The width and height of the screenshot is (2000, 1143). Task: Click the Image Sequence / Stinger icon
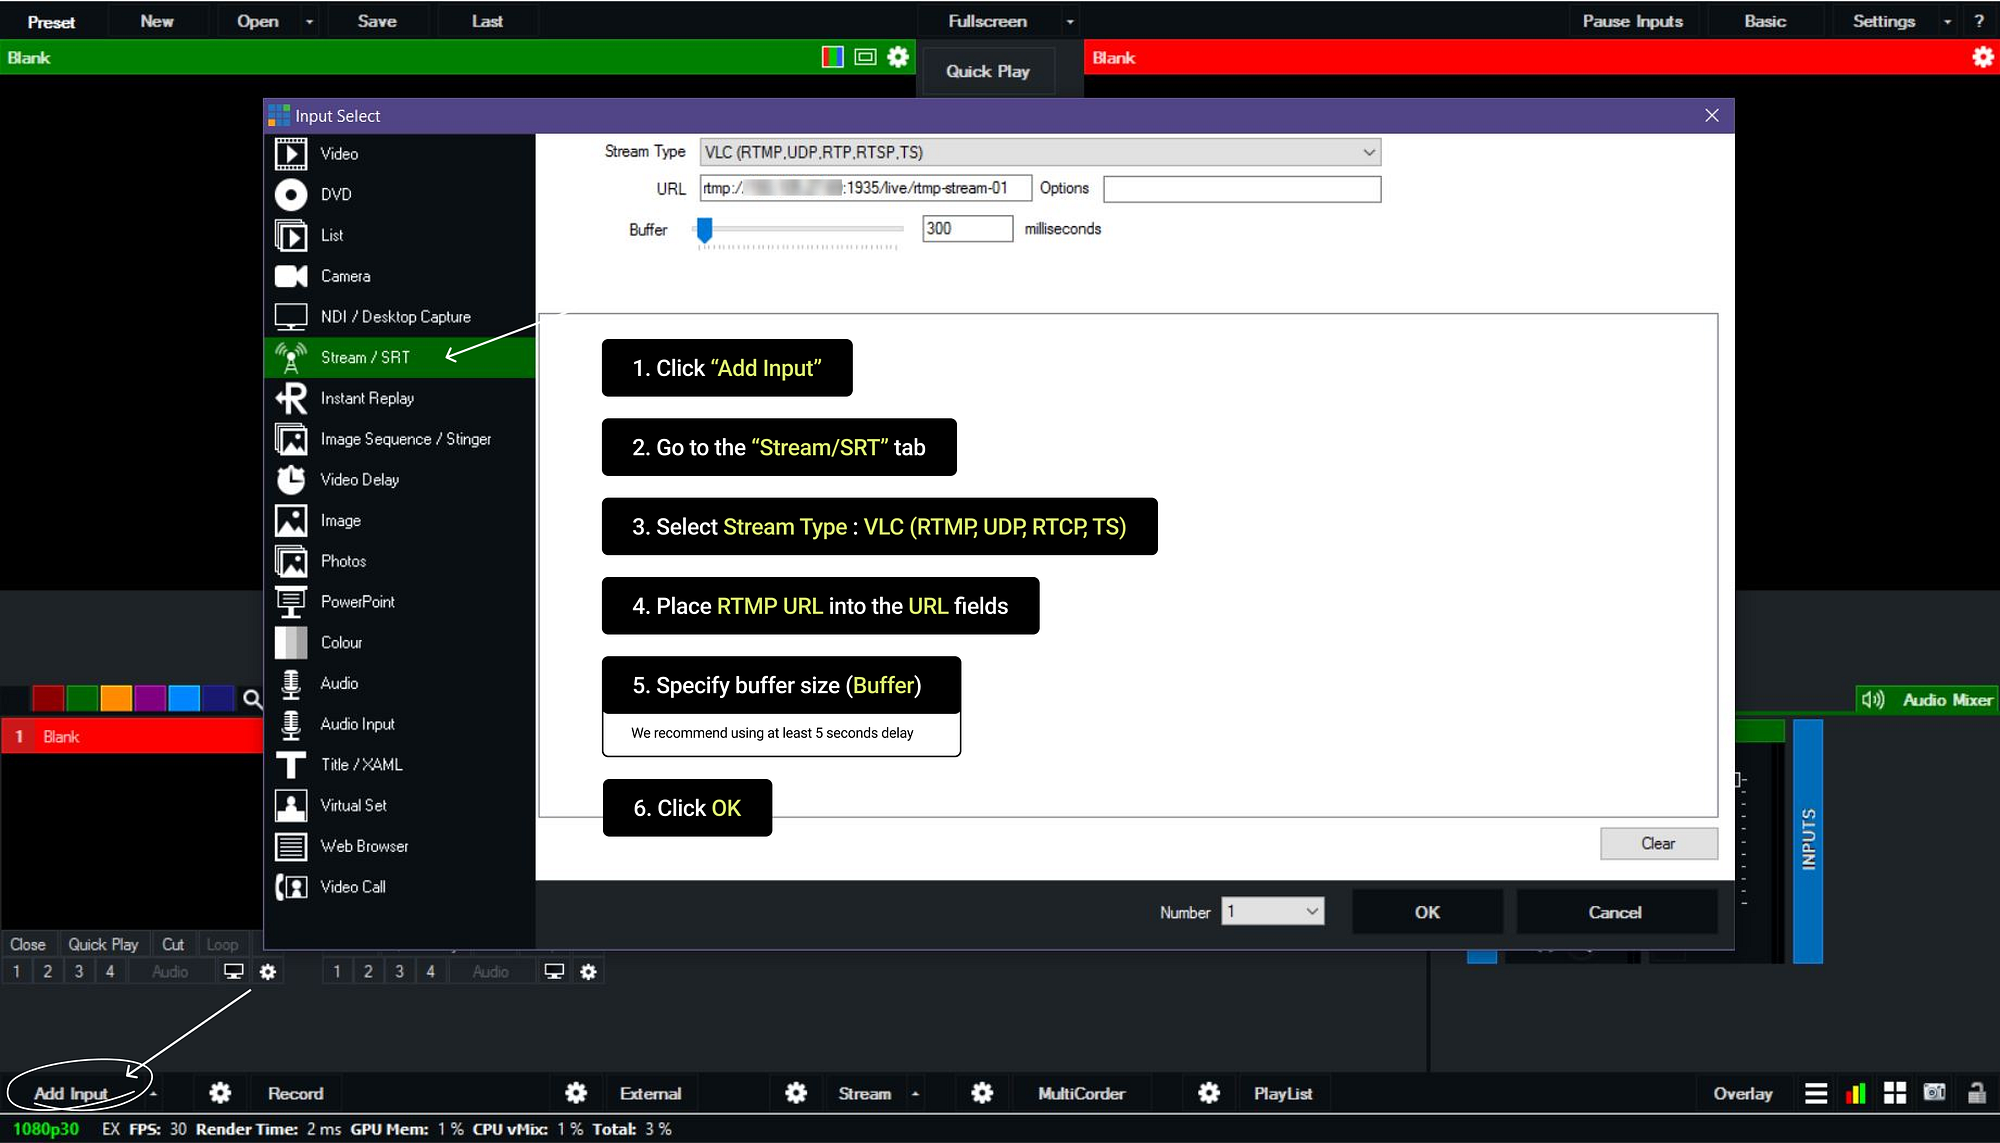(291, 439)
